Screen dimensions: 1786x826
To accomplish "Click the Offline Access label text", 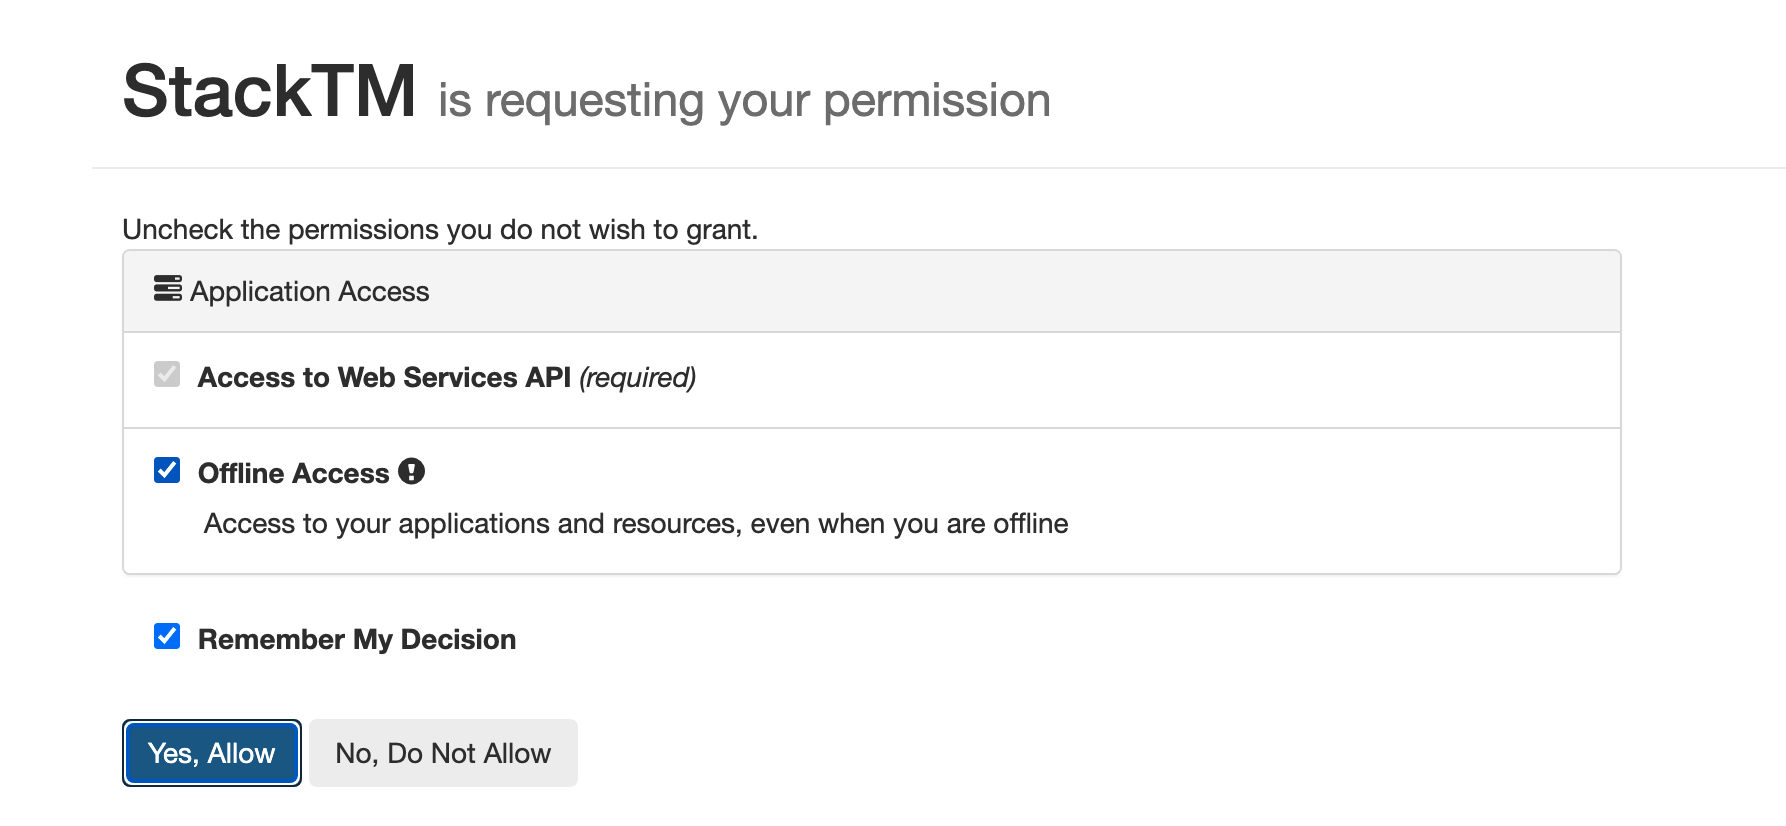I will click(x=293, y=473).
